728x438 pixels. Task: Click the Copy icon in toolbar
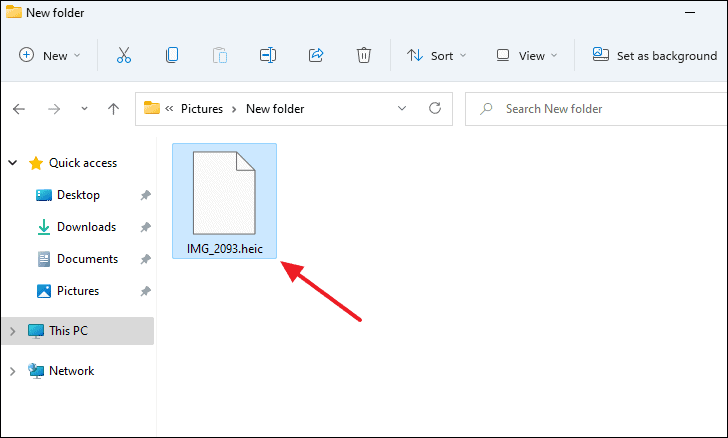coord(172,56)
